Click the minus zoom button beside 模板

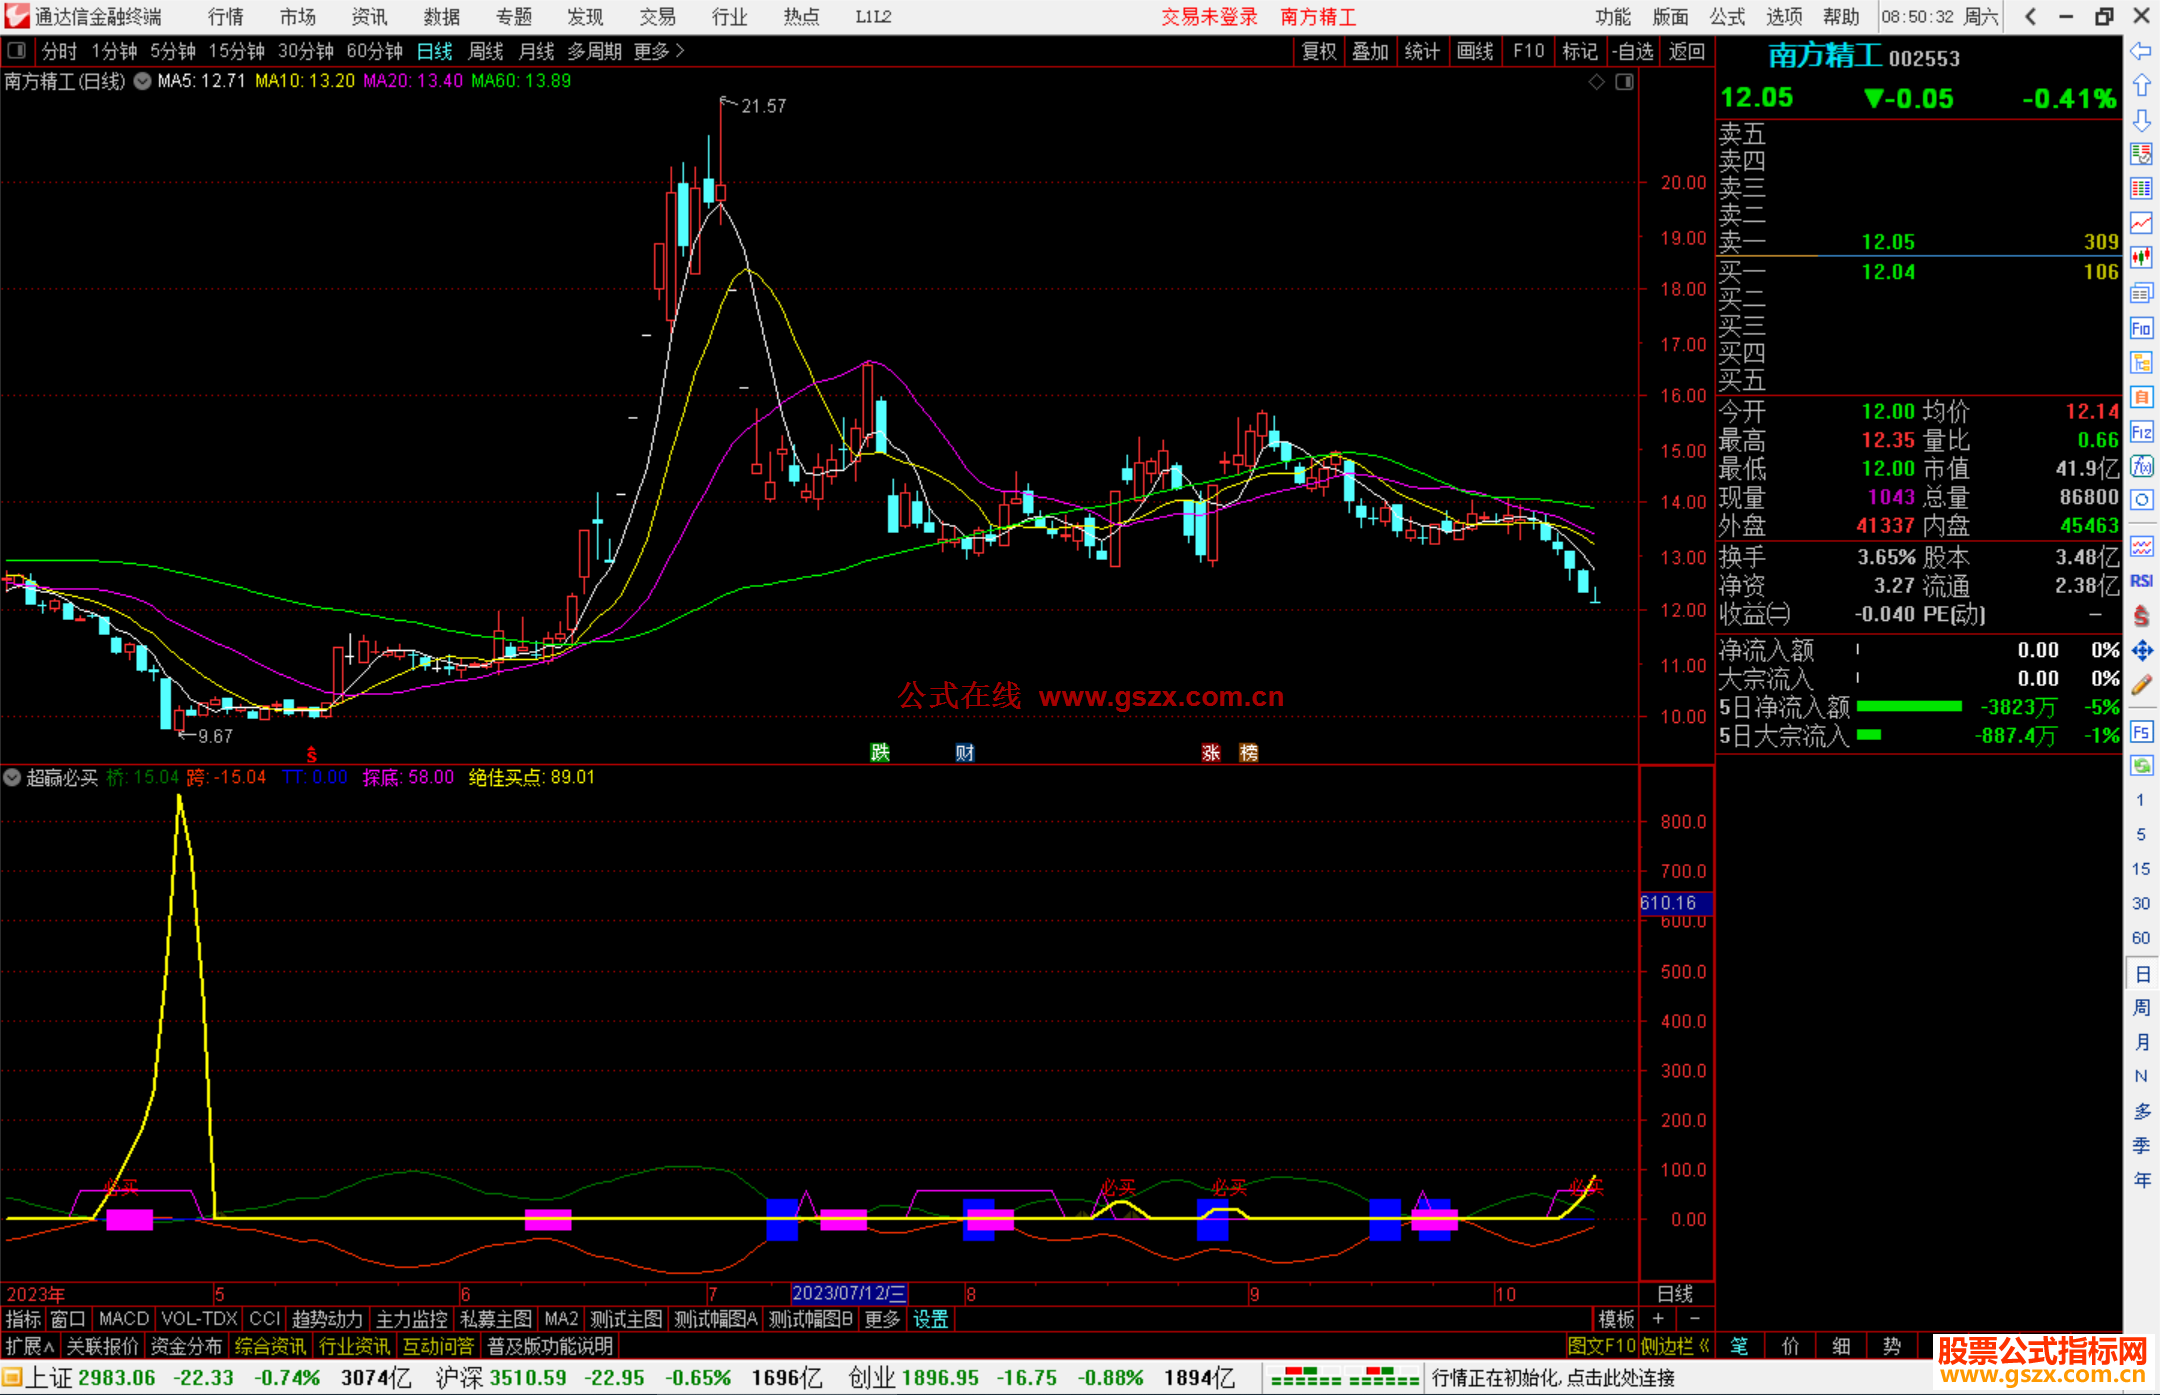point(1694,1319)
